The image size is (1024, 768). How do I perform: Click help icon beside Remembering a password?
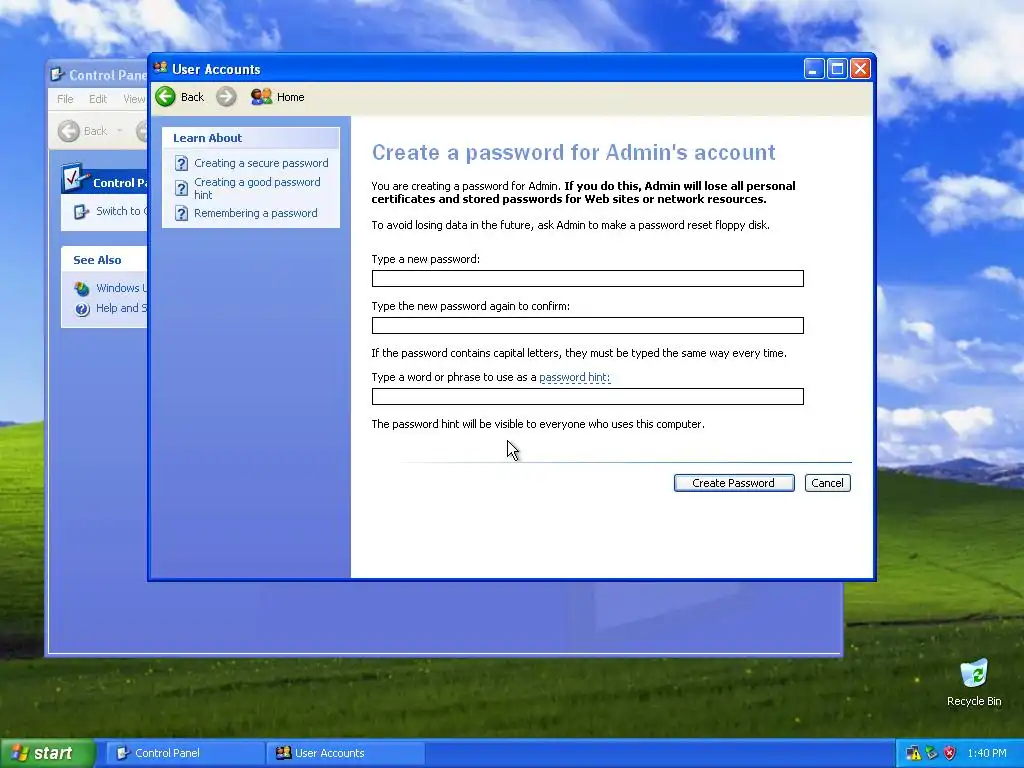[x=182, y=214]
